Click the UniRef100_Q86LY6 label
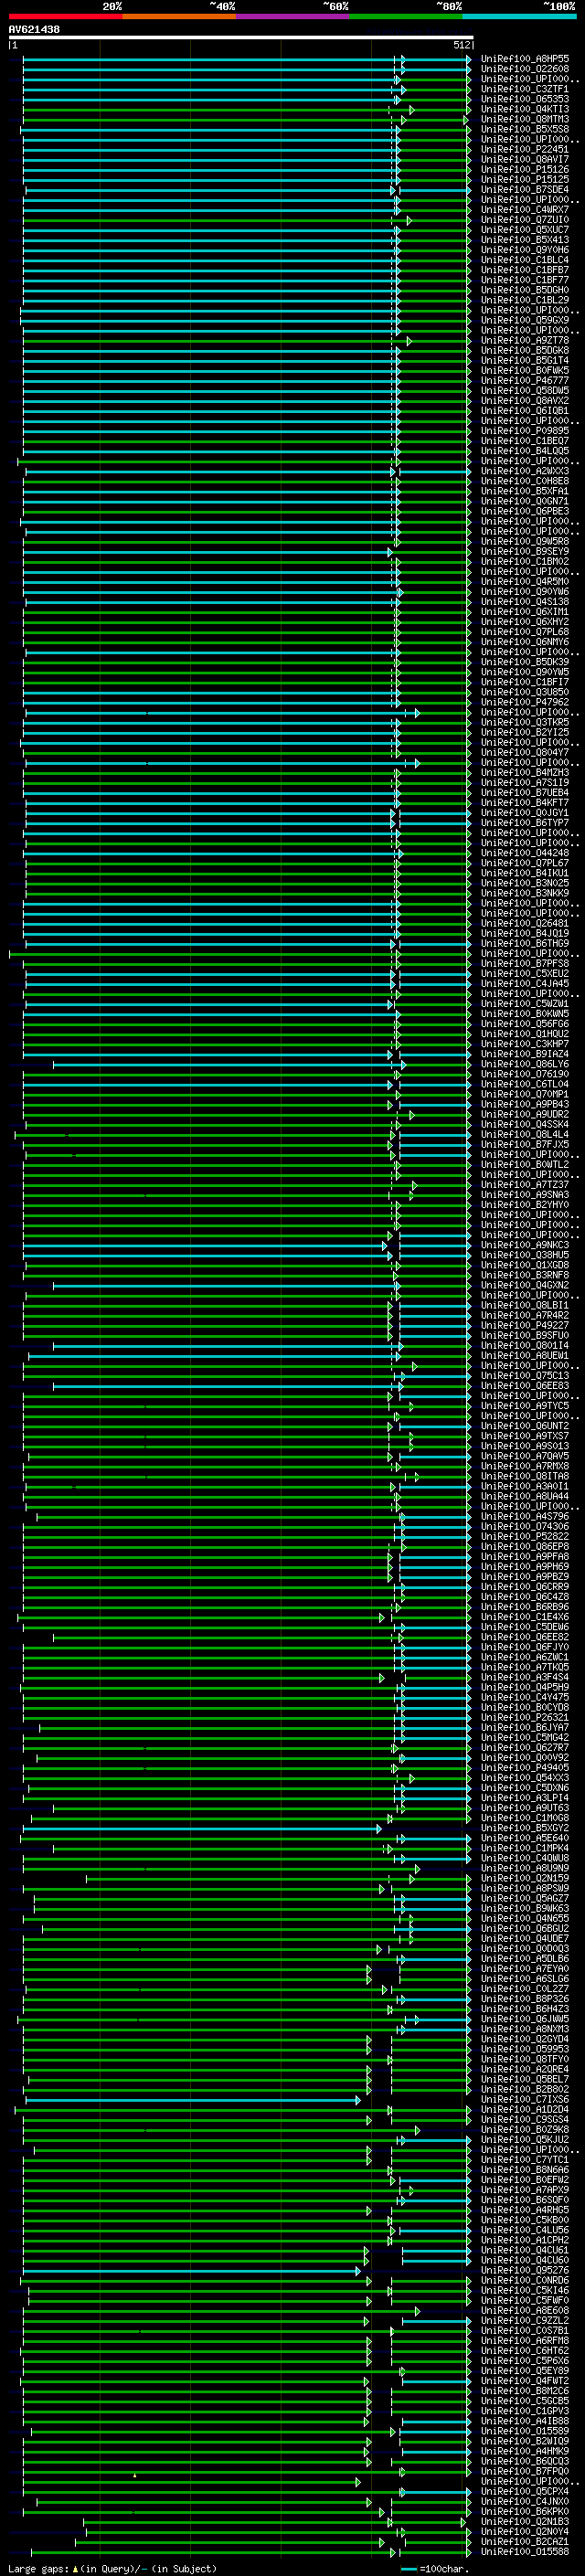The width and height of the screenshot is (585, 2576). pyautogui.click(x=525, y=1064)
